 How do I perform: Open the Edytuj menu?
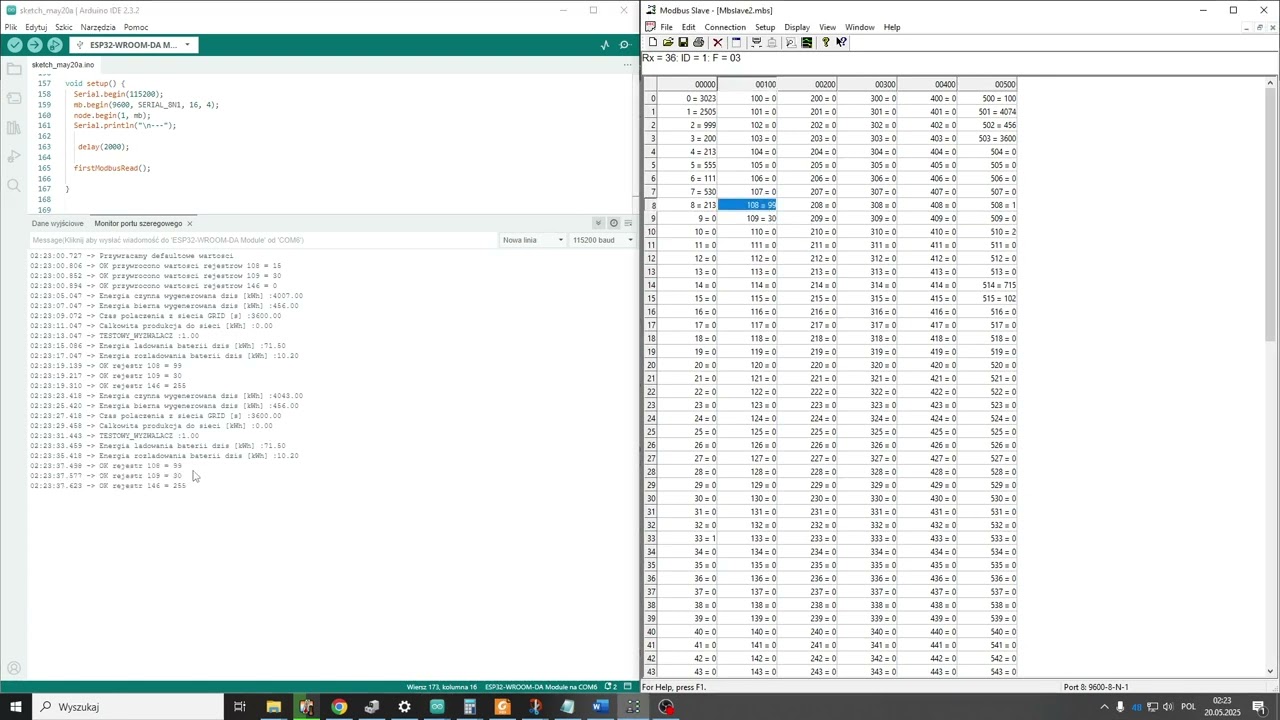[36, 27]
